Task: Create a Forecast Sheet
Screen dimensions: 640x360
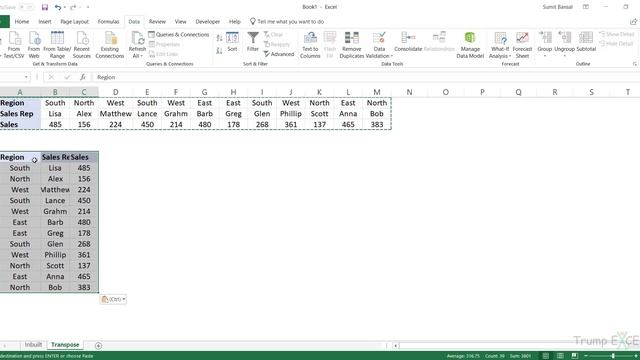Action: [x=522, y=45]
